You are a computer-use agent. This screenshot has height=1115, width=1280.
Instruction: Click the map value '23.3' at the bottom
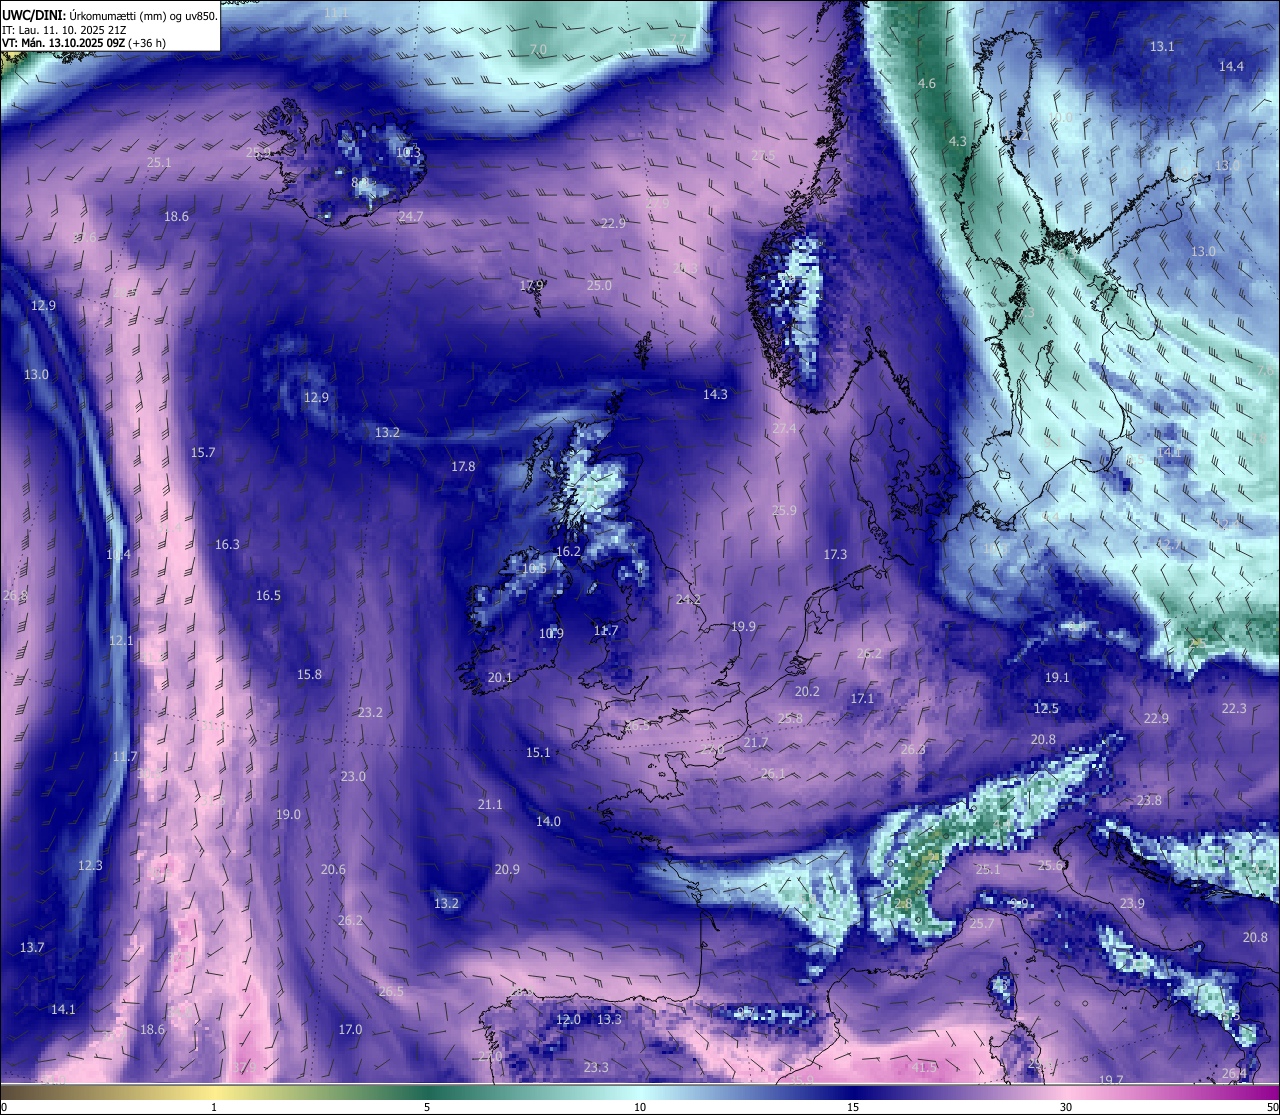[x=596, y=1067]
